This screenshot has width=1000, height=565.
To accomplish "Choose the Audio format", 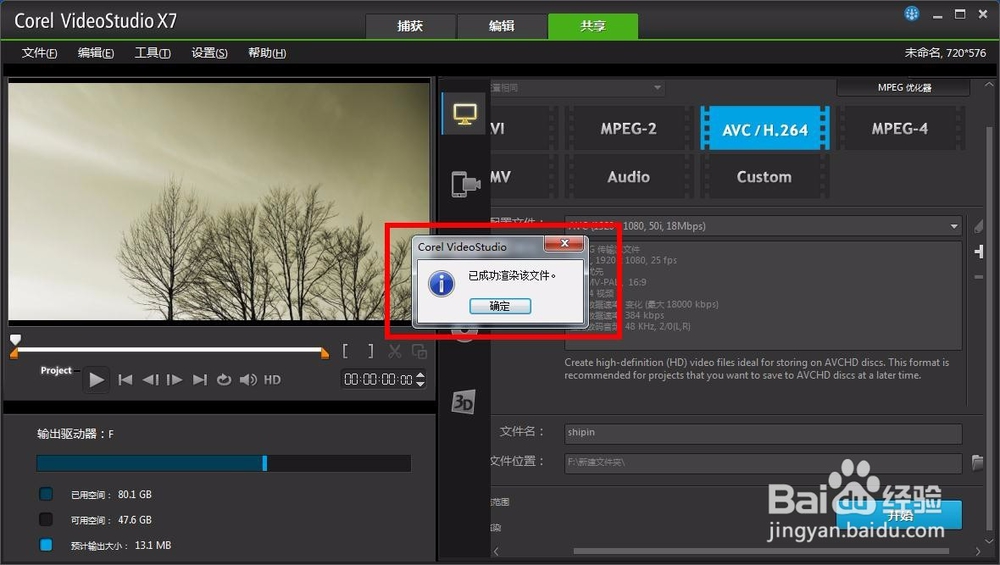I will click(628, 177).
